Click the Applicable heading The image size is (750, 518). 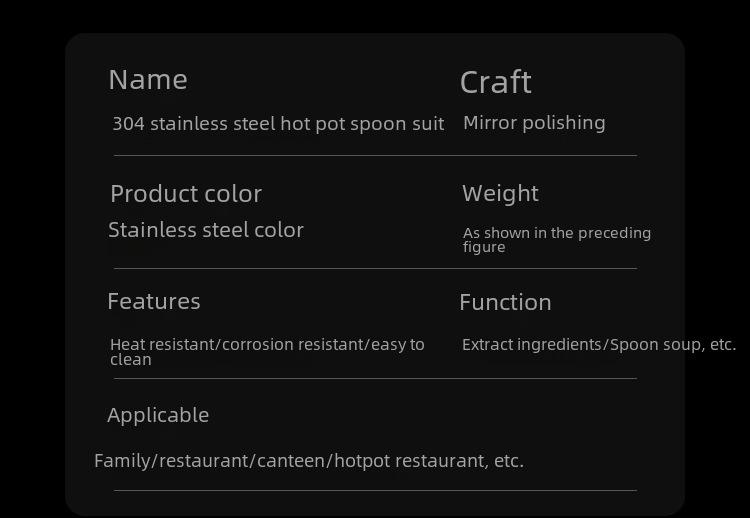tap(158, 415)
